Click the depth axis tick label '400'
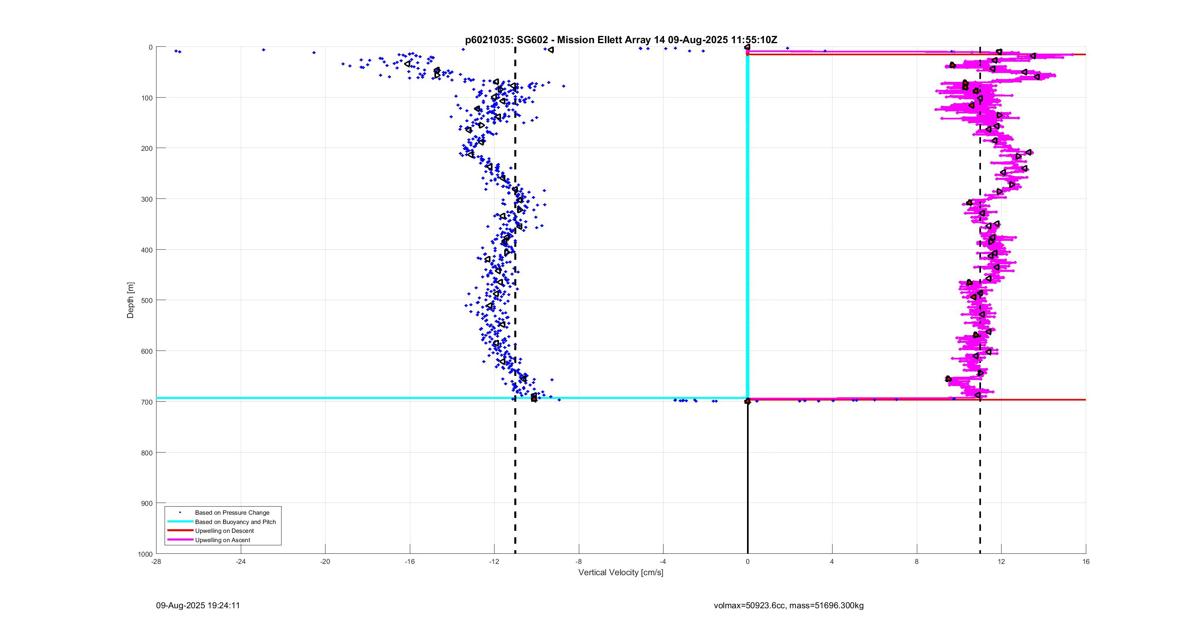The width and height of the screenshot is (1200, 622). tap(146, 250)
